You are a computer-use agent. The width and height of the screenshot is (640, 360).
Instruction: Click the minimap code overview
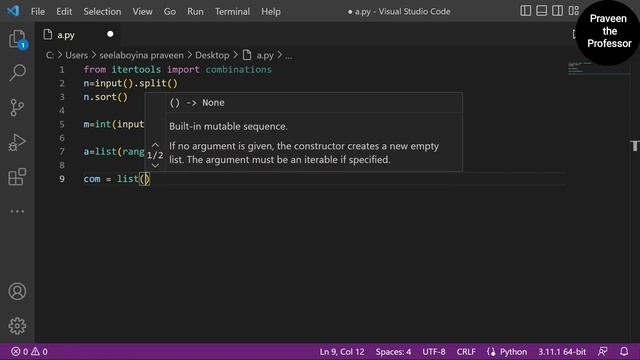click(x=598, y=68)
